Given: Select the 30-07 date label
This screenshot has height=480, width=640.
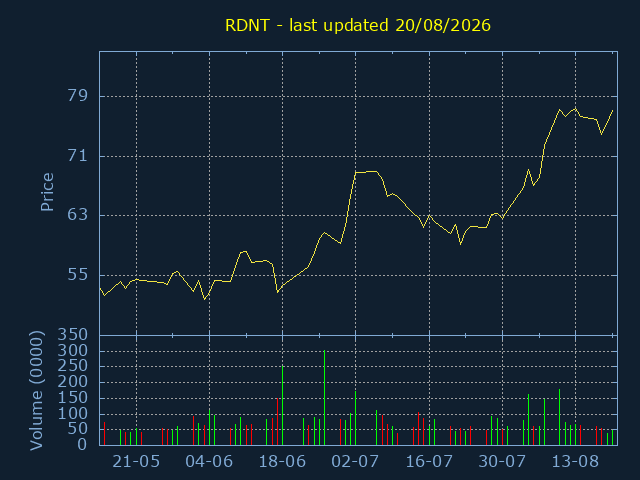Looking at the screenshot, I should [x=502, y=462].
